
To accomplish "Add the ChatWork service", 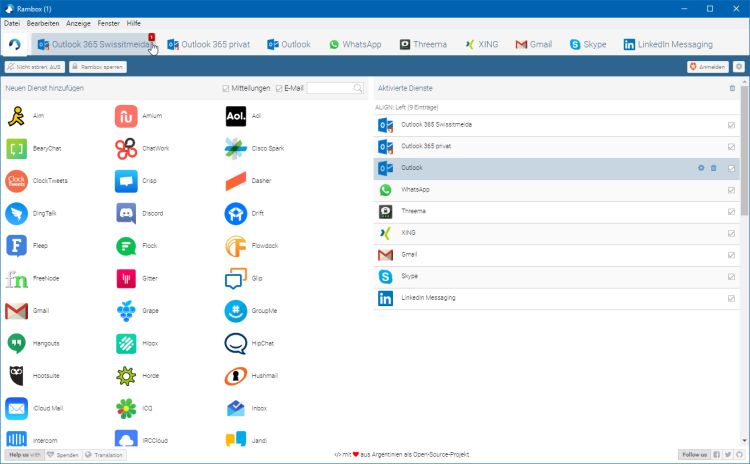I will tap(142, 149).
